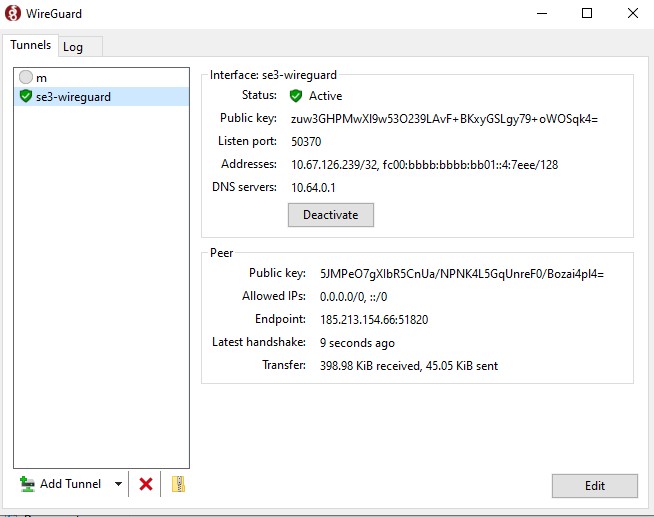Maximize the WireGuard window

(587, 14)
